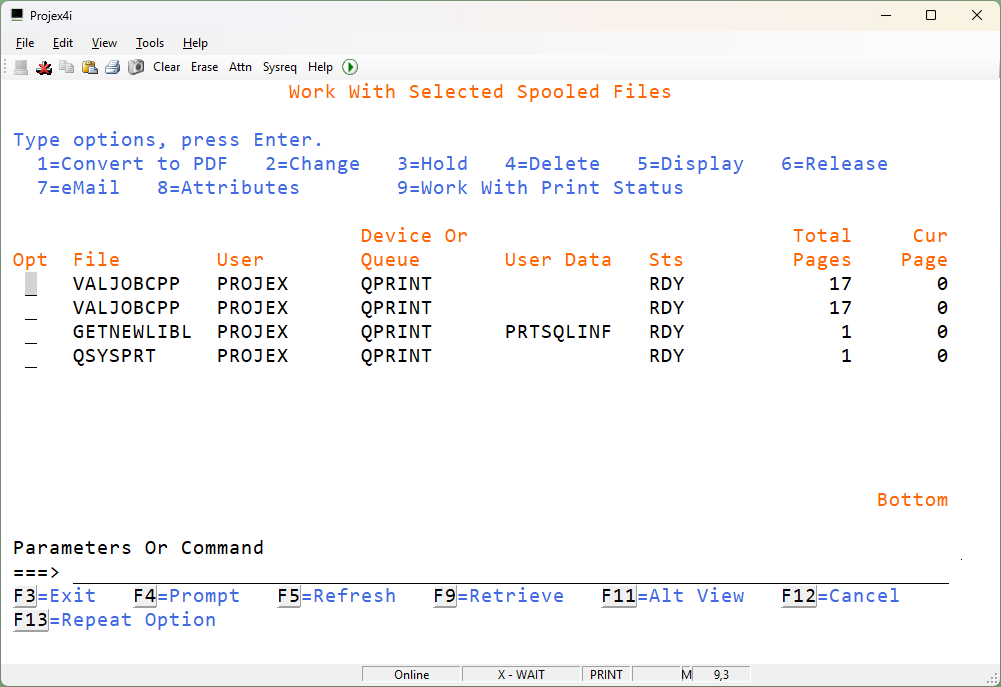Image resolution: width=1001 pixels, height=687 pixels.
Task: Open the View menu
Action: pos(104,43)
